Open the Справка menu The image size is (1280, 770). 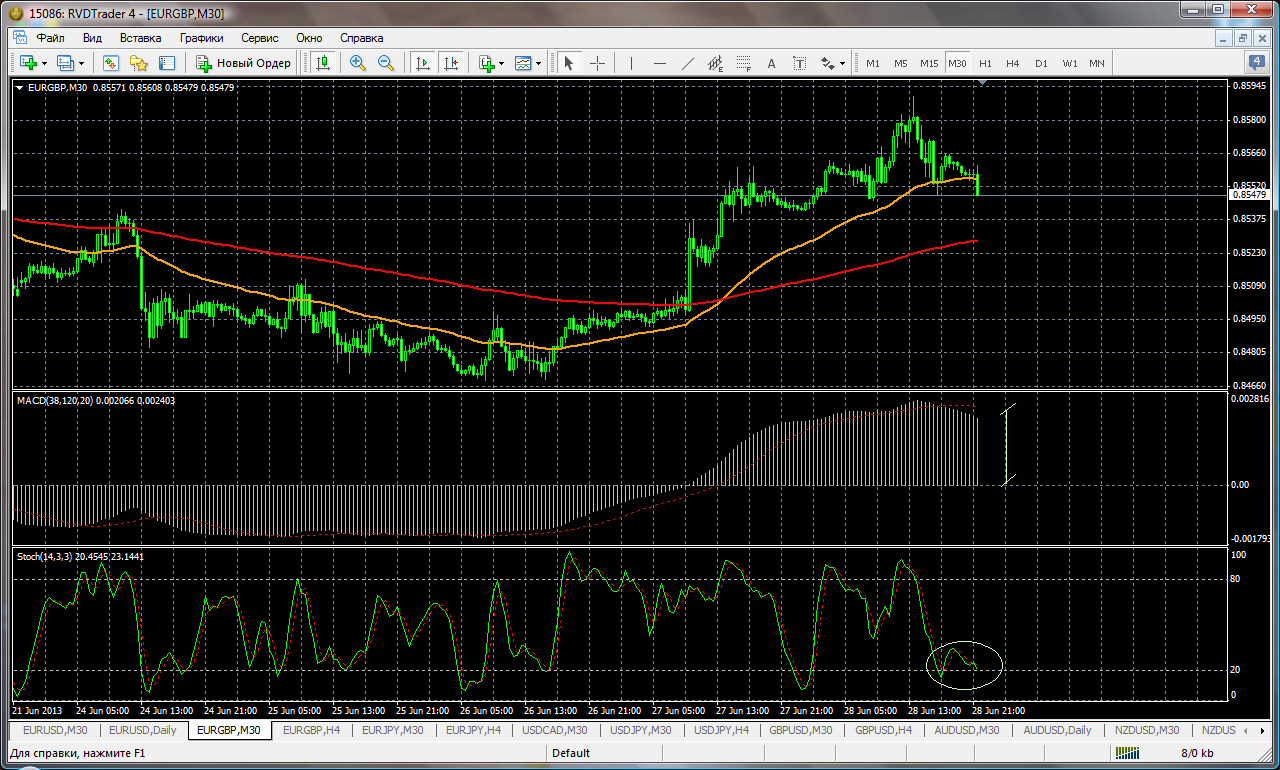point(361,38)
